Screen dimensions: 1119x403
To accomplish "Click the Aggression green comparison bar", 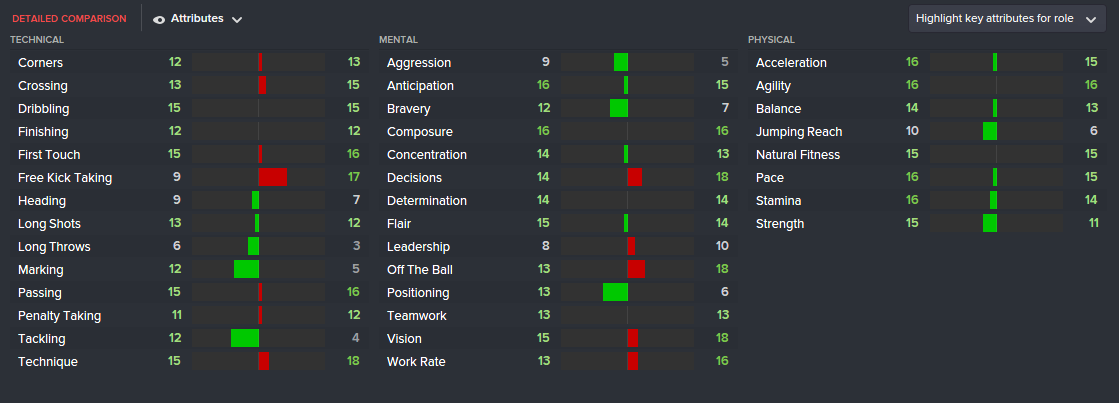I will tap(621, 62).
